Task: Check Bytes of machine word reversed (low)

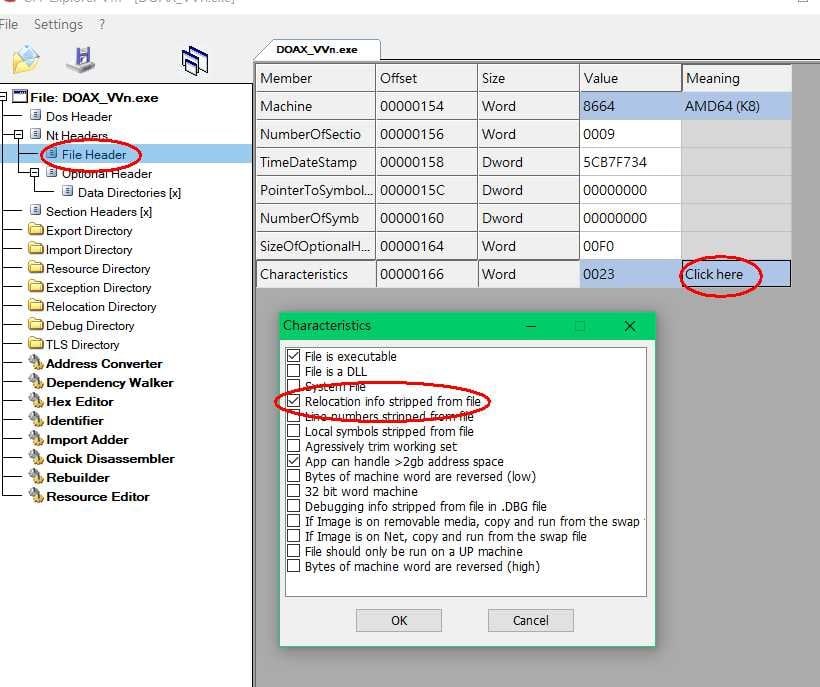Action: click(293, 476)
